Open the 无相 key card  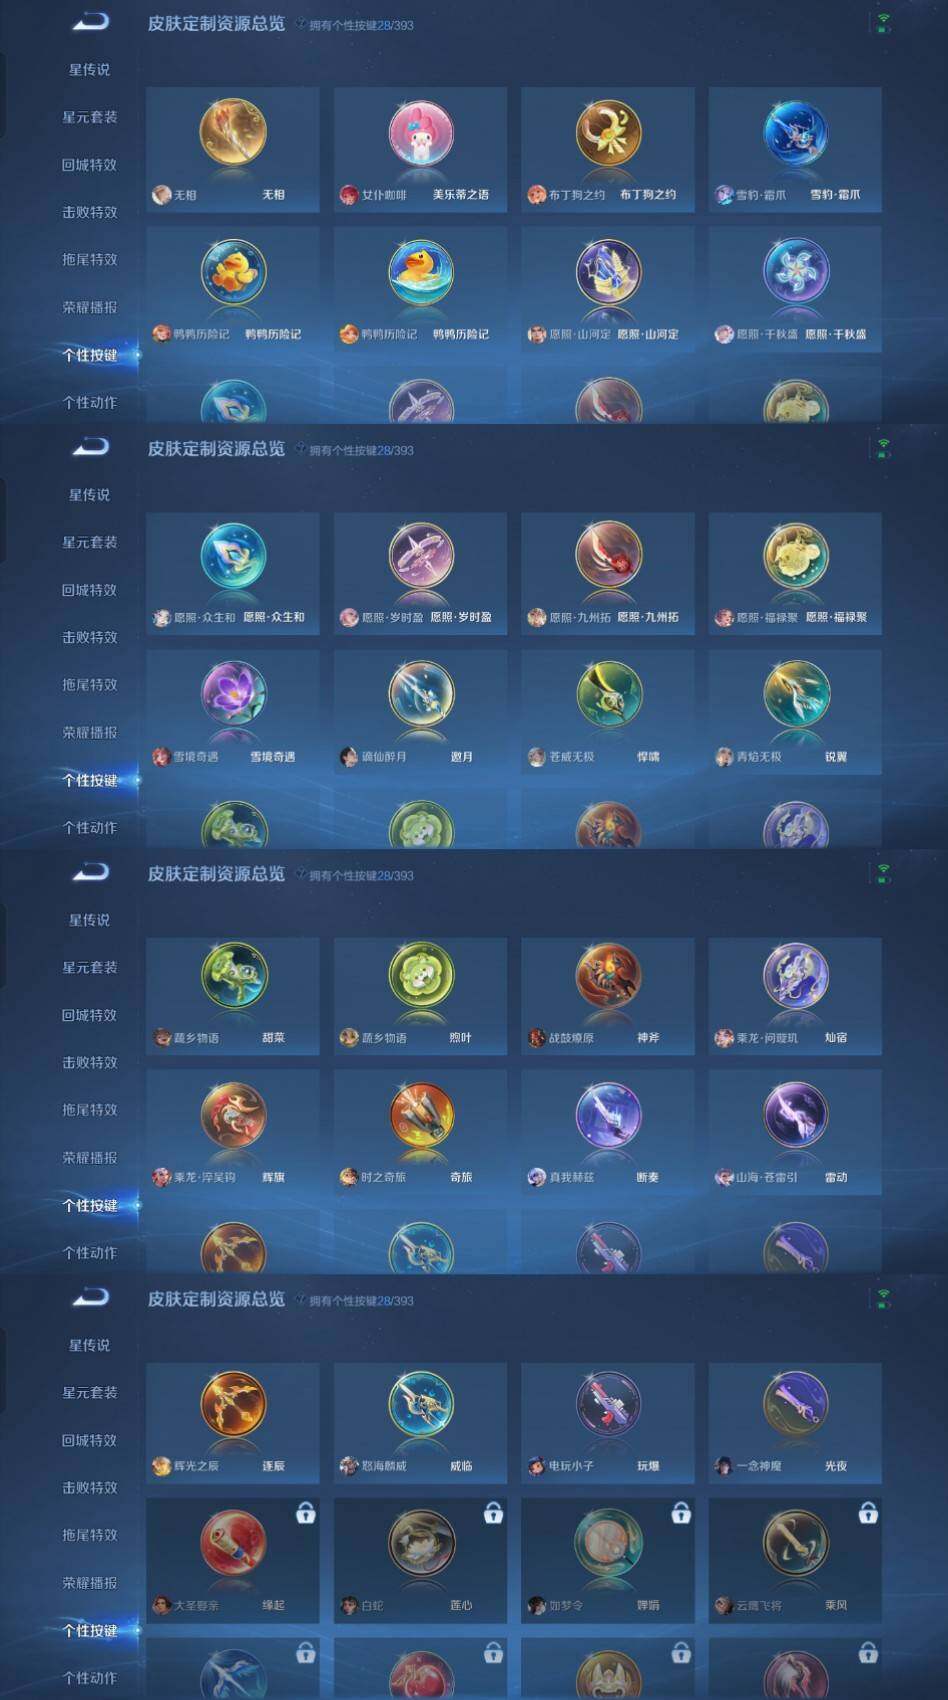(233, 149)
